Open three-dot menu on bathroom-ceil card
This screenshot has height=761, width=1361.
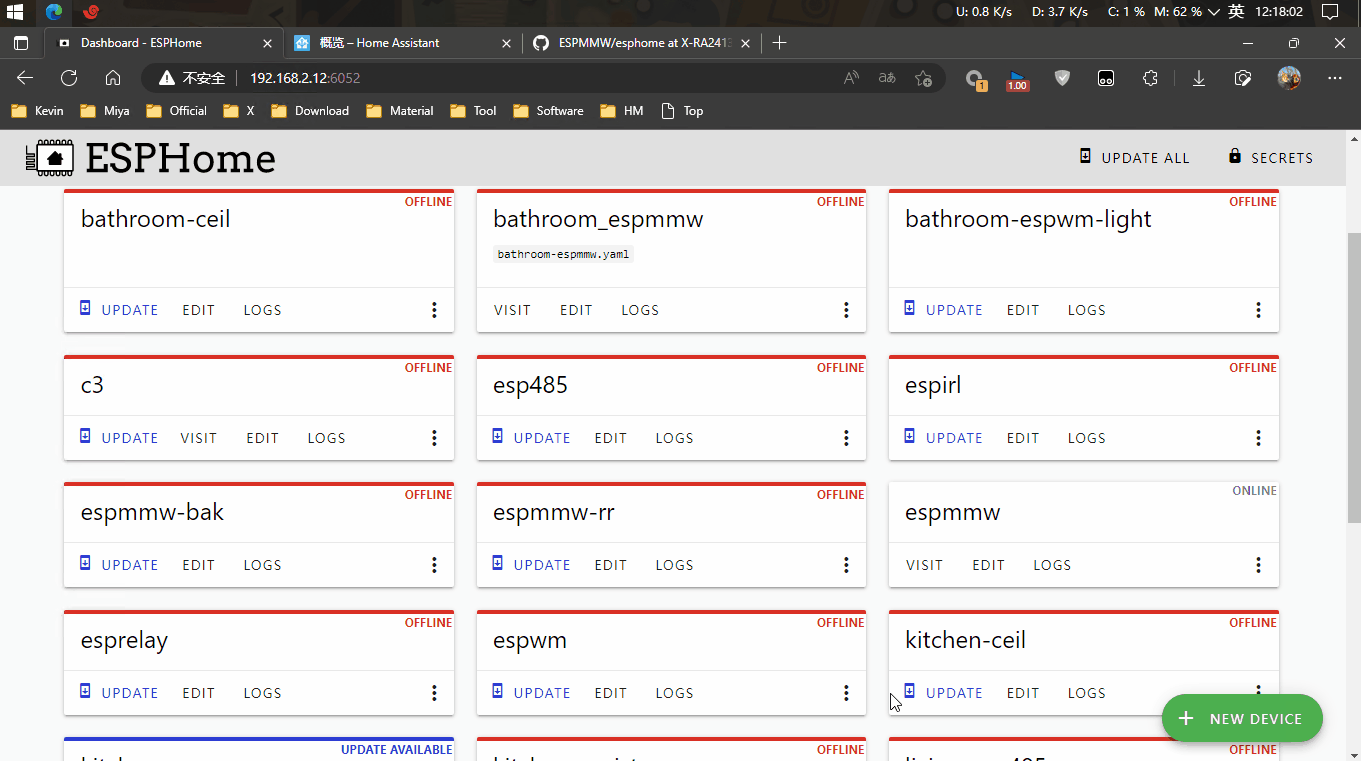click(x=434, y=310)
